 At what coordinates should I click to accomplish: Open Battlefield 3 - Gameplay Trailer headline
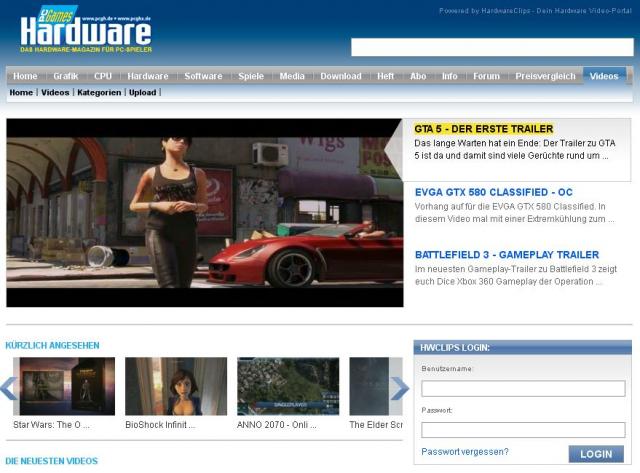(x=507, y=255)
